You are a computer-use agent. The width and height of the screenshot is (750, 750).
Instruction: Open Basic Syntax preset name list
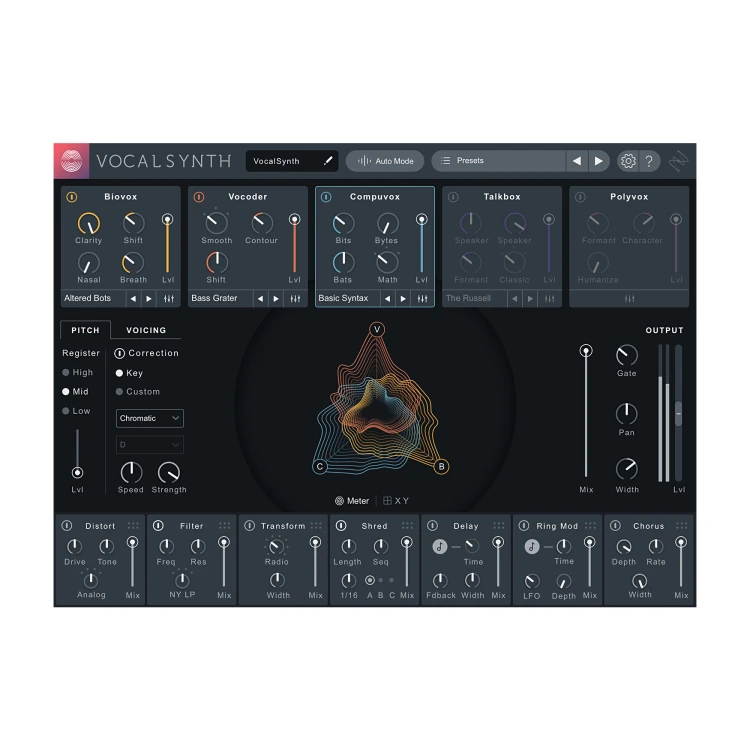348,298
